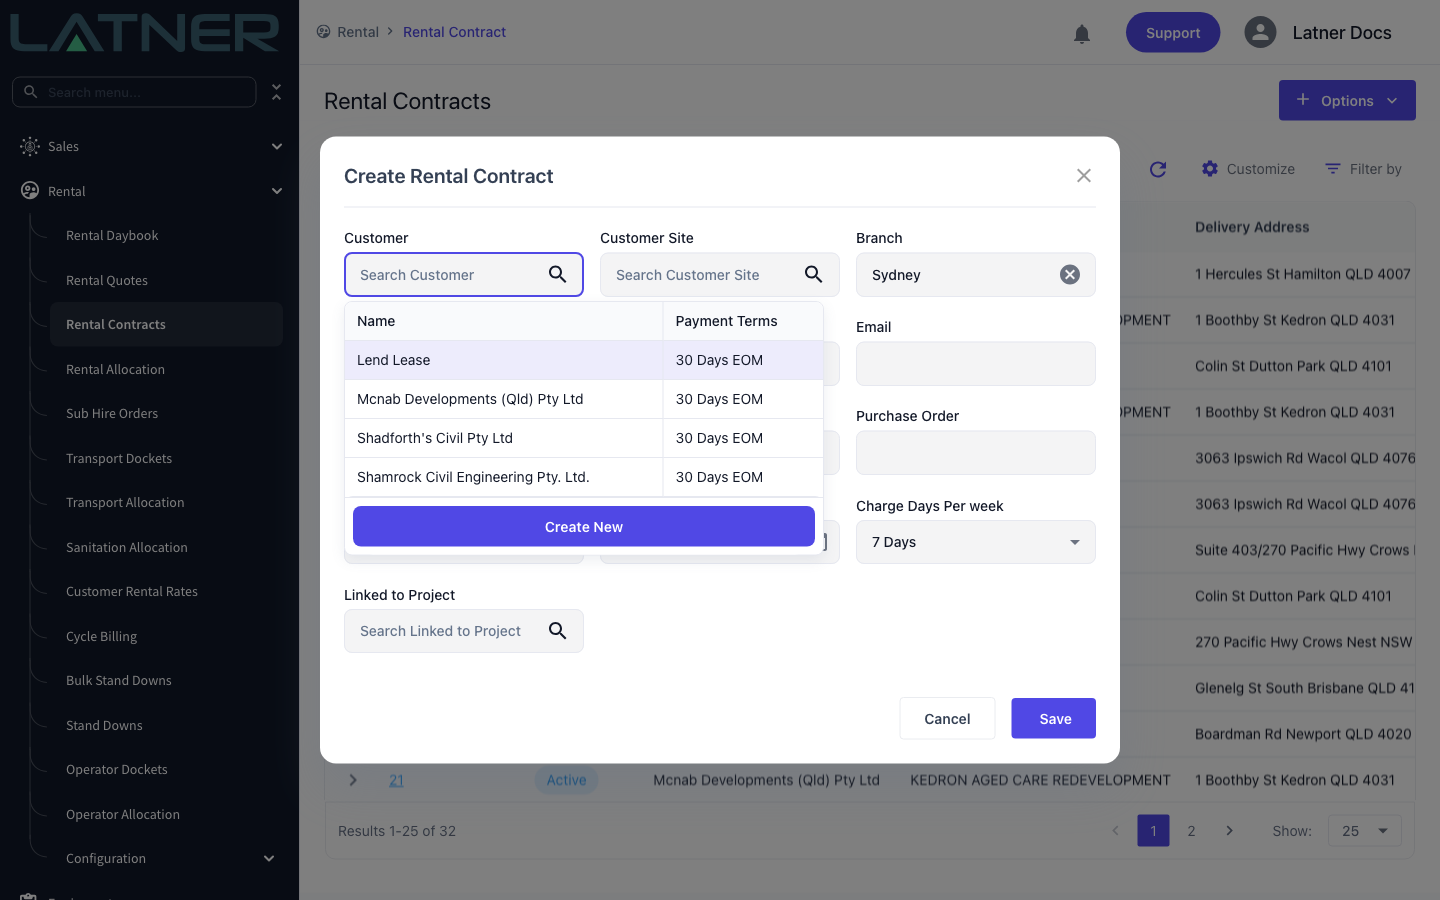Click the Filter by icon
1440x900 pixels.
tap(1332, 169)
